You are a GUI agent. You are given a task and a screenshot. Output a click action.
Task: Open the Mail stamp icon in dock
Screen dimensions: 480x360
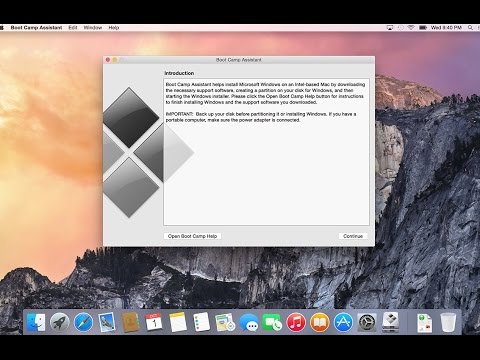(x=107, y=322)
